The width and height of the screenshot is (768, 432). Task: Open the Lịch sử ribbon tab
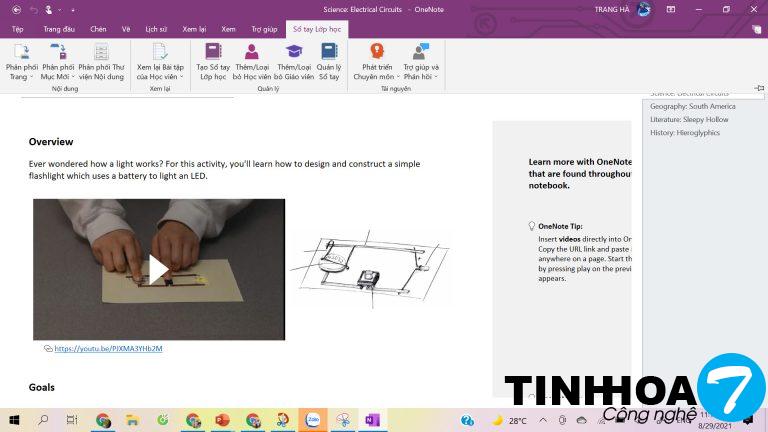coord(156,29)
